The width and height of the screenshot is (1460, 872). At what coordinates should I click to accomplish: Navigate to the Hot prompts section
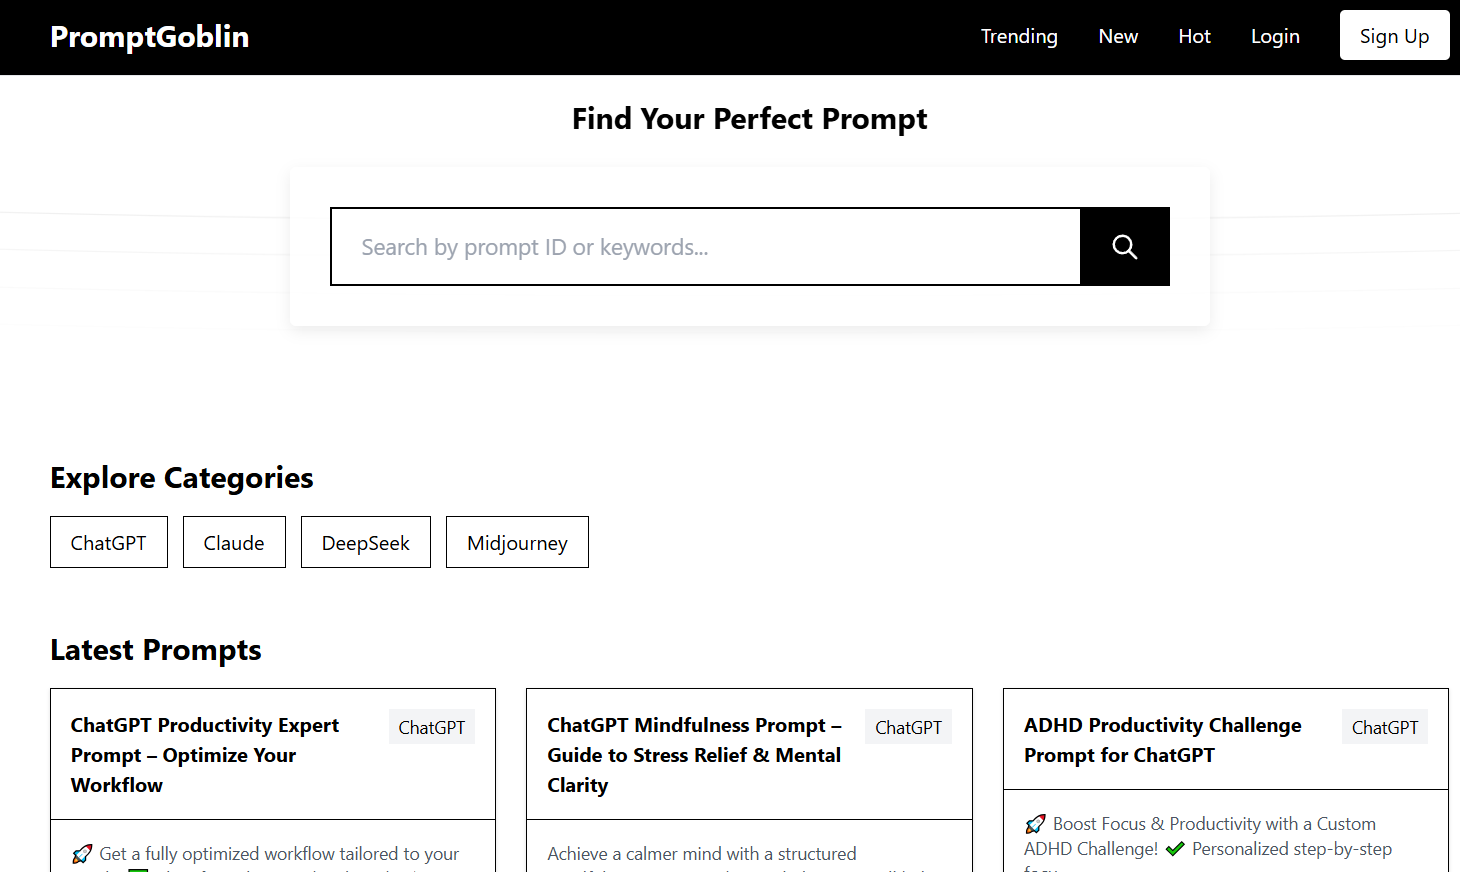pyautogui.click(x=1194, y=37)
